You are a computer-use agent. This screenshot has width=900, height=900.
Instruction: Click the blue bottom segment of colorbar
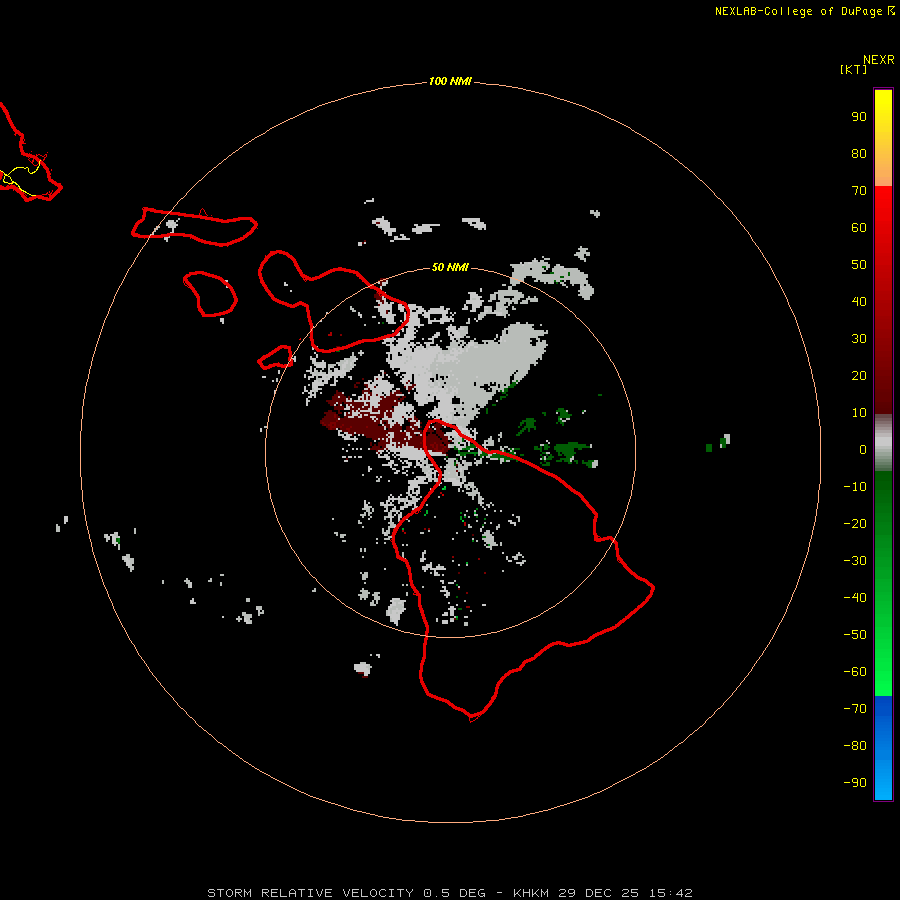[x=883, y=748]
